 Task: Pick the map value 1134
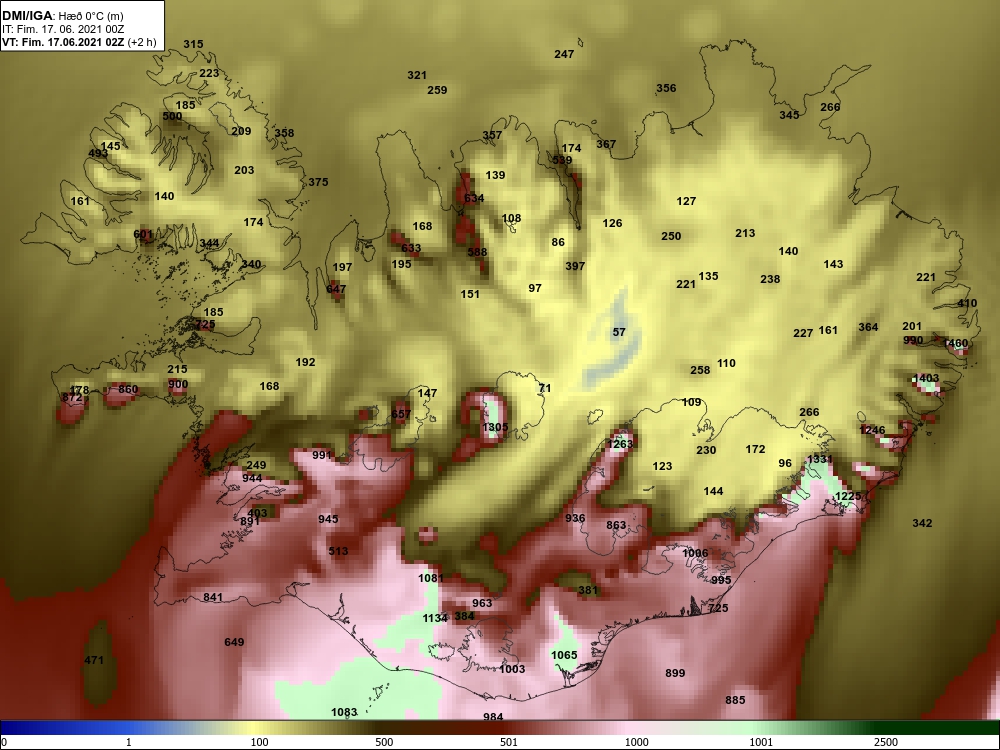[435, 619]
